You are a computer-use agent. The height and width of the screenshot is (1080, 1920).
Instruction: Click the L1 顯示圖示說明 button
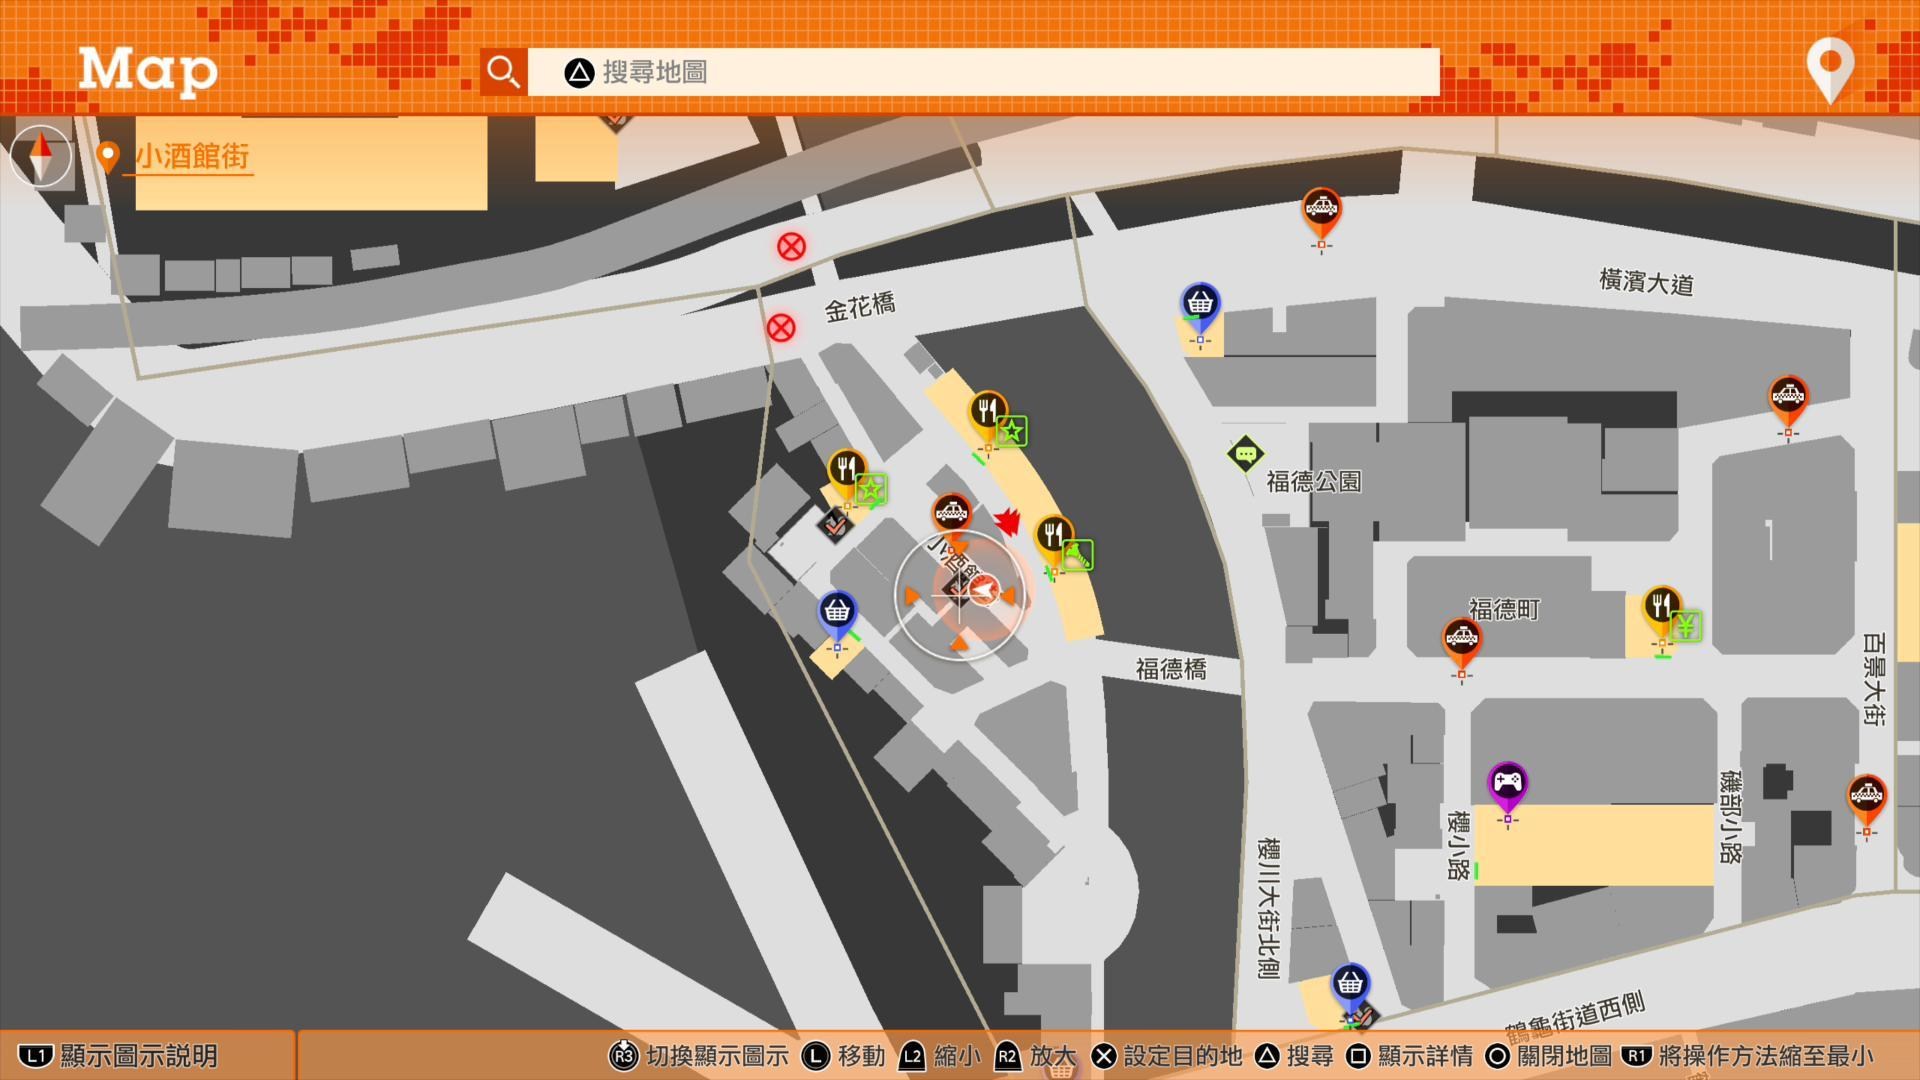coord(119,1056)
